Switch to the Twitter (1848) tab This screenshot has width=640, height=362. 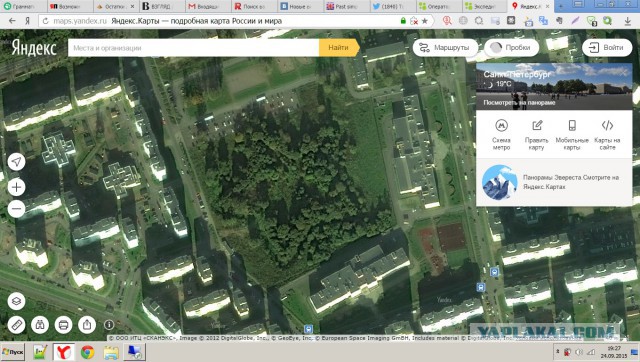pos(392,6)
